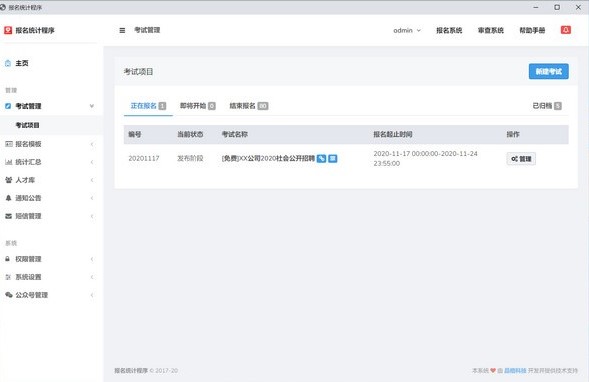Click the 考试管理 breadcrumb title
Viewport: 589px width, 382px height.
[x=147, y=30]
